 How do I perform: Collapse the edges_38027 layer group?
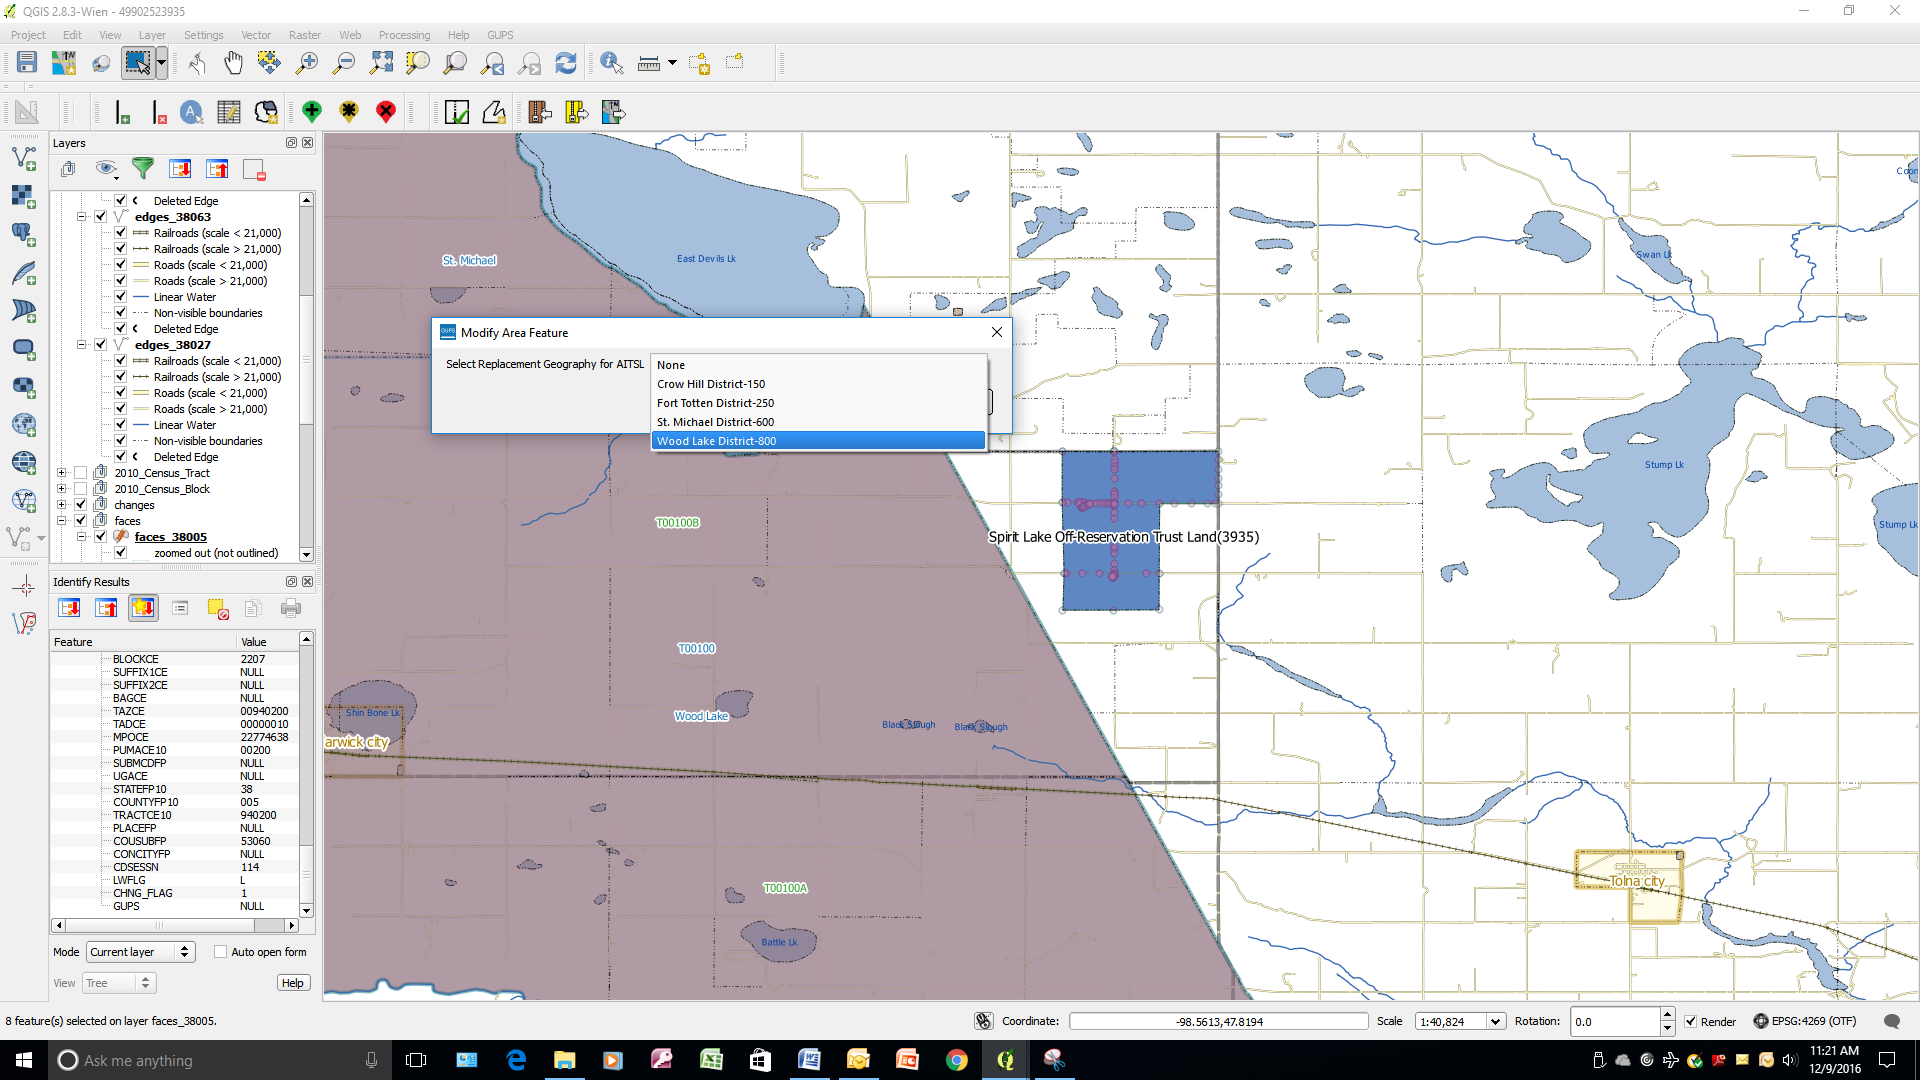(x=81, y=345)
